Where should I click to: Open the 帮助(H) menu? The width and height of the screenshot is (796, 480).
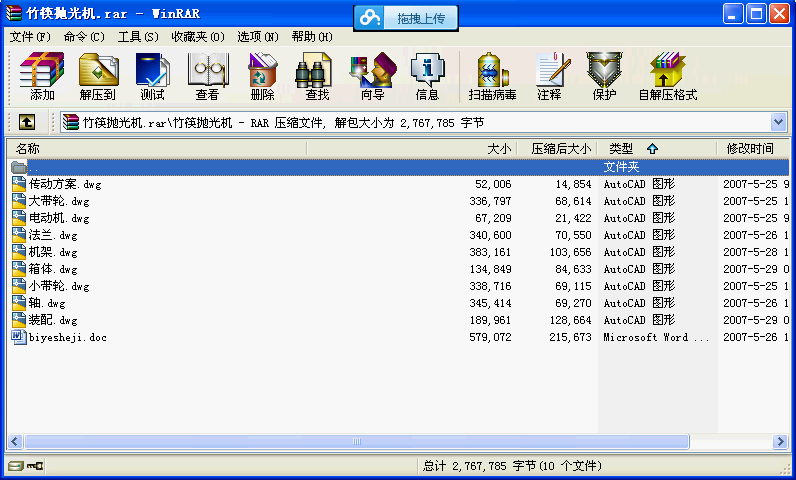(x=312, y=37)
